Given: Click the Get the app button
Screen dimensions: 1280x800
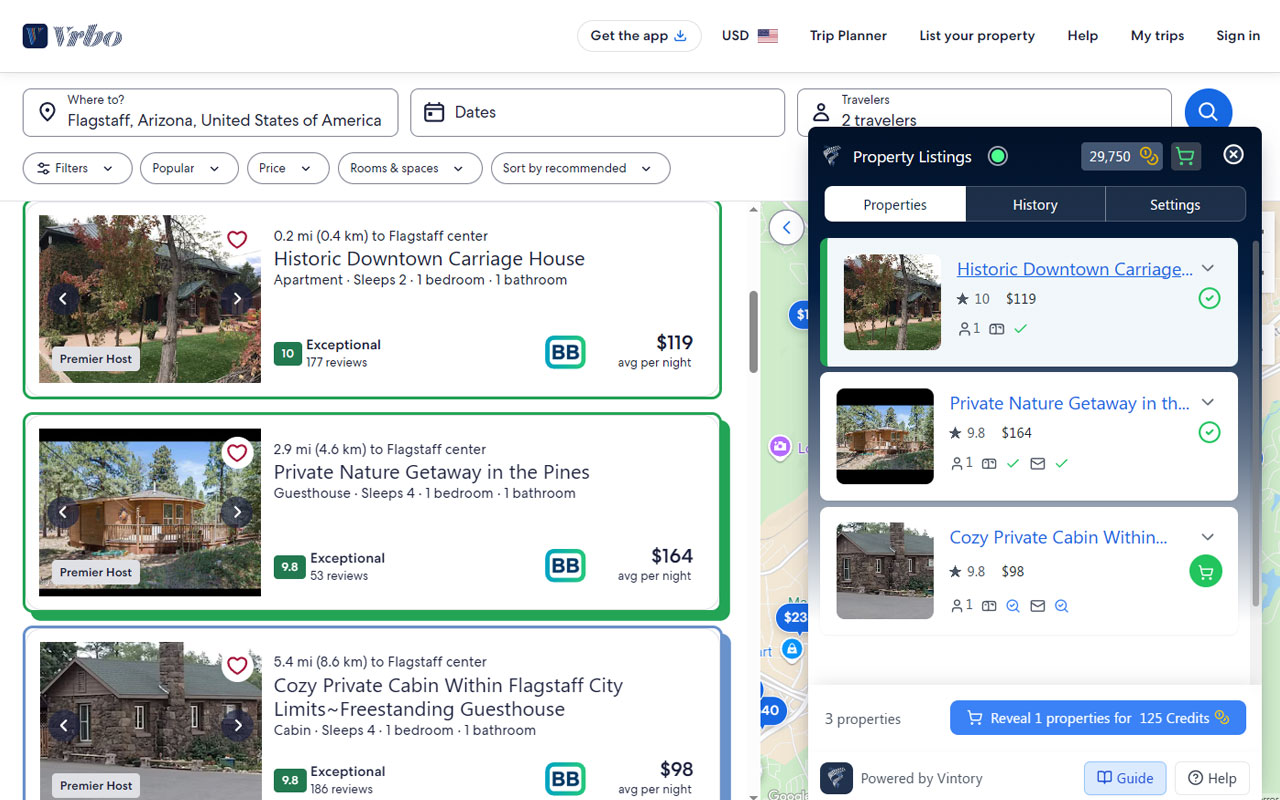Looking at the screenshot, I should pos(639,36).
